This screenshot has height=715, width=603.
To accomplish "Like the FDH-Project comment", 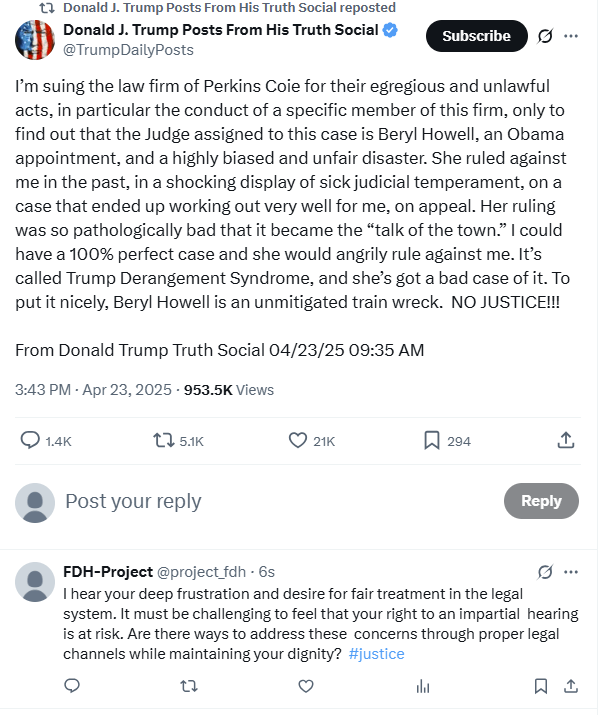I will [305, 686].
